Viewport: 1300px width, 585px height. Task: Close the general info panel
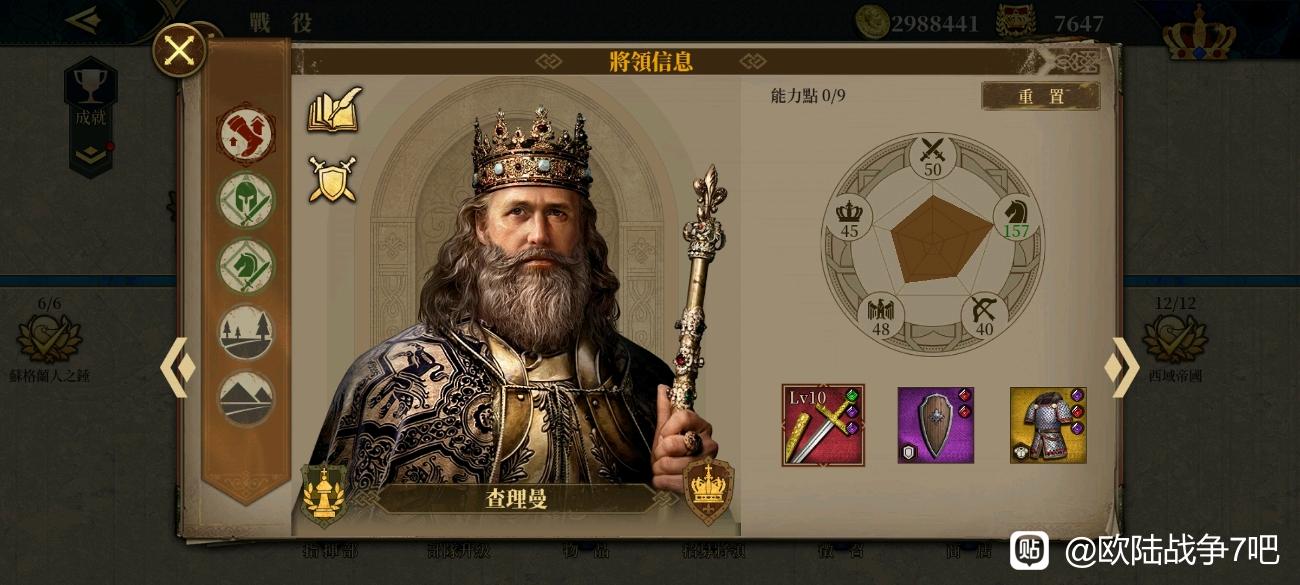[x=179, y=51]
